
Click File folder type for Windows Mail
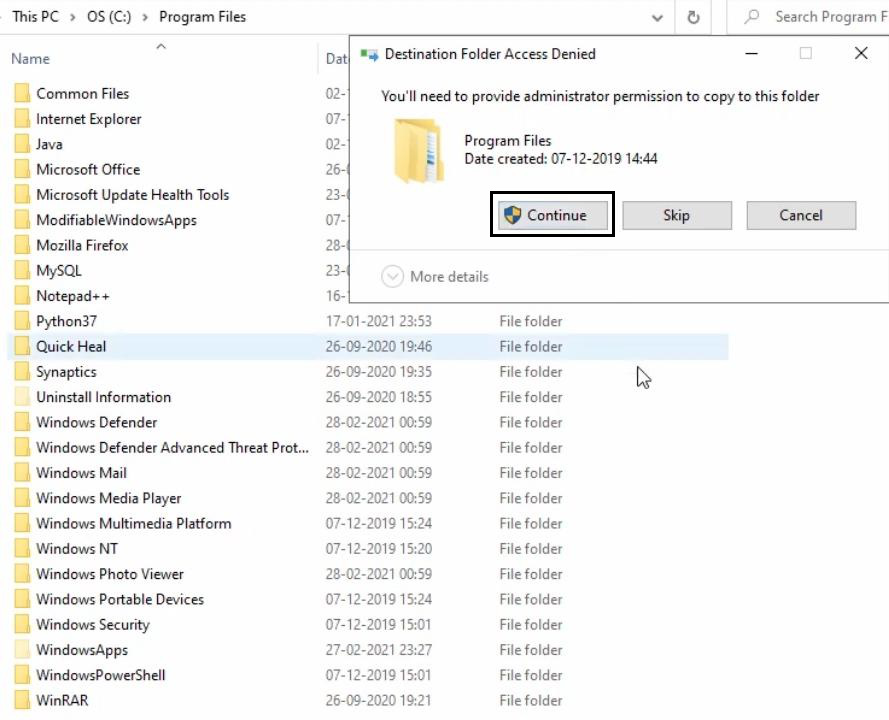[531, 473]
